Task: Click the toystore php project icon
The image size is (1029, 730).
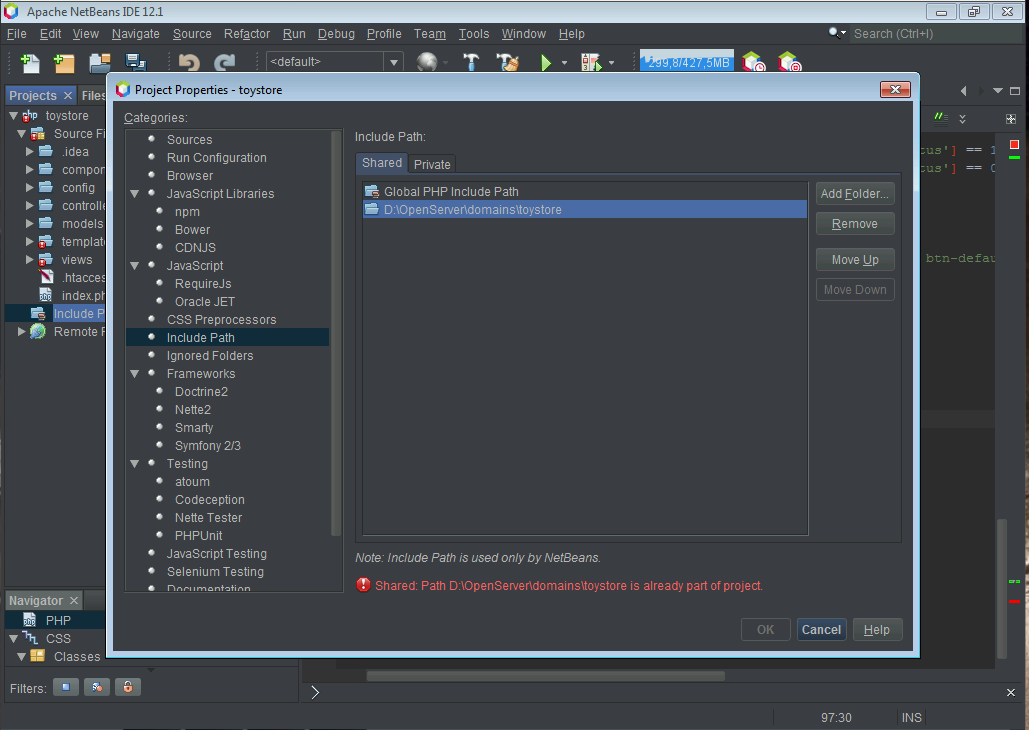Action: 30,116
